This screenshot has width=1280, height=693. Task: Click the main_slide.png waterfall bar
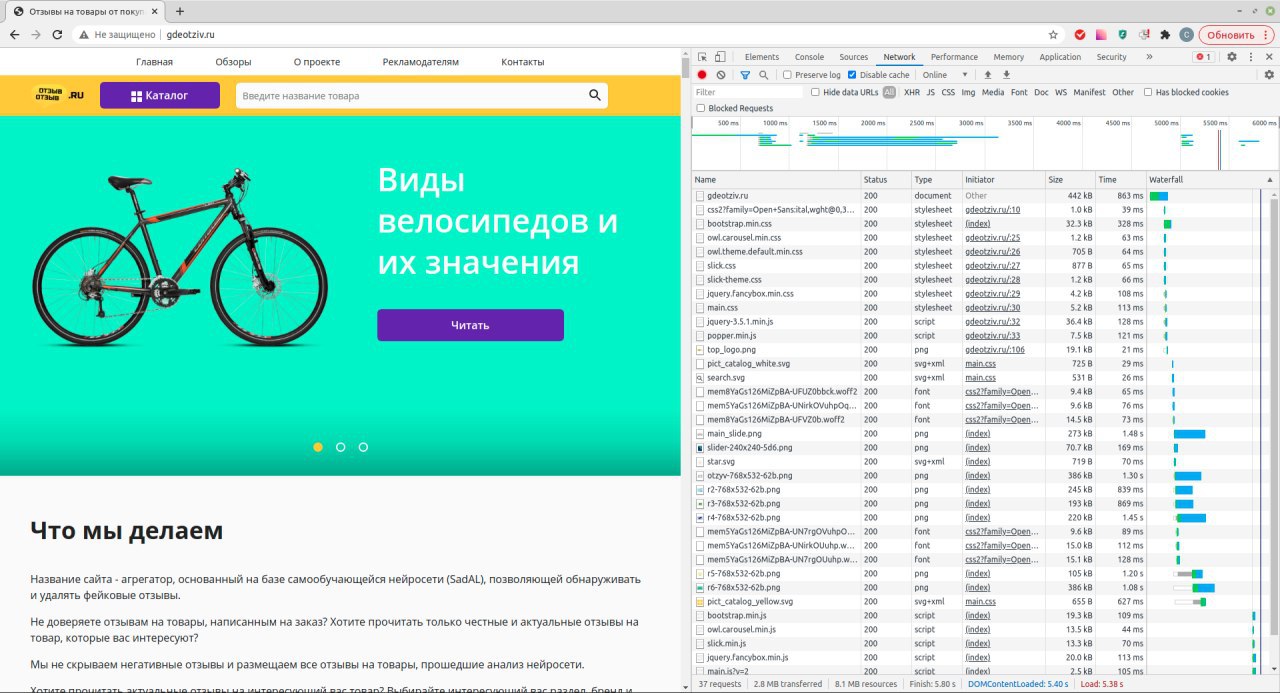coord(1189,434)
